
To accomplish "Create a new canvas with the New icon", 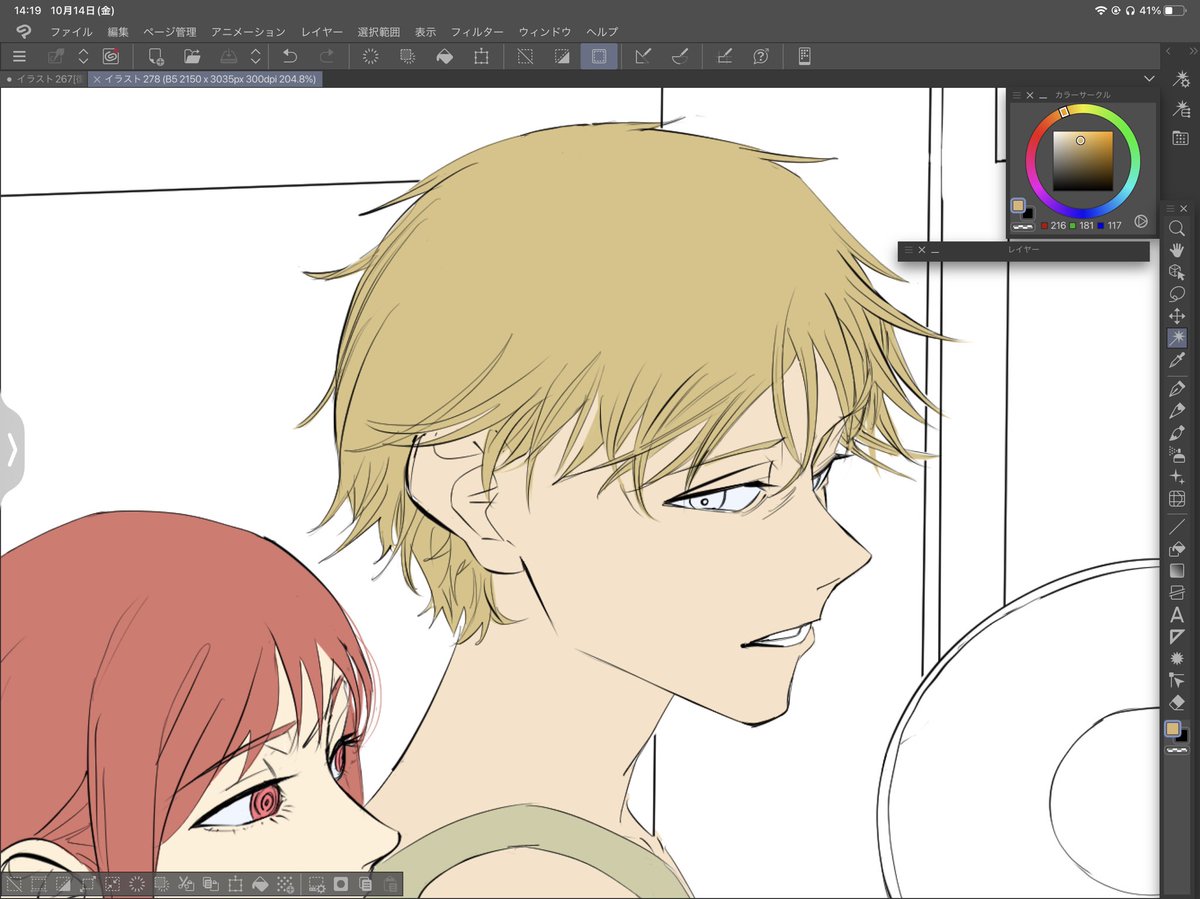I will (x=155, y=57).
